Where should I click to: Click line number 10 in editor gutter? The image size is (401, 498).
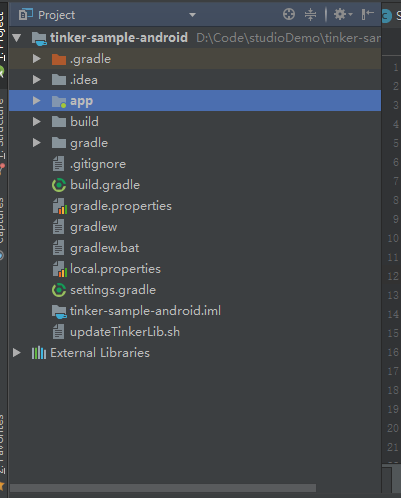click(393, 238)
